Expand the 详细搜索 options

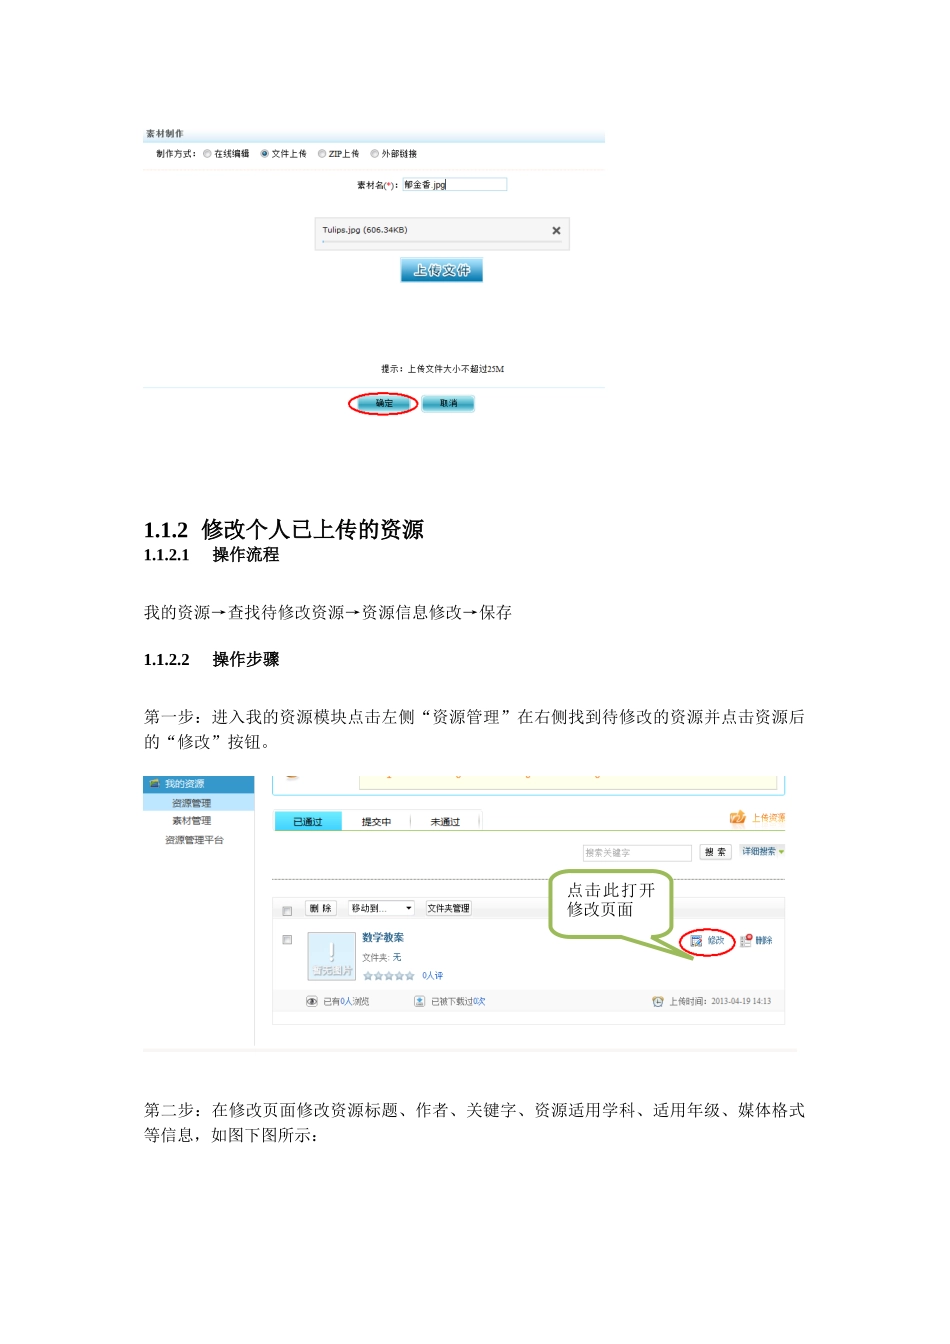click(x=762, y=852)
